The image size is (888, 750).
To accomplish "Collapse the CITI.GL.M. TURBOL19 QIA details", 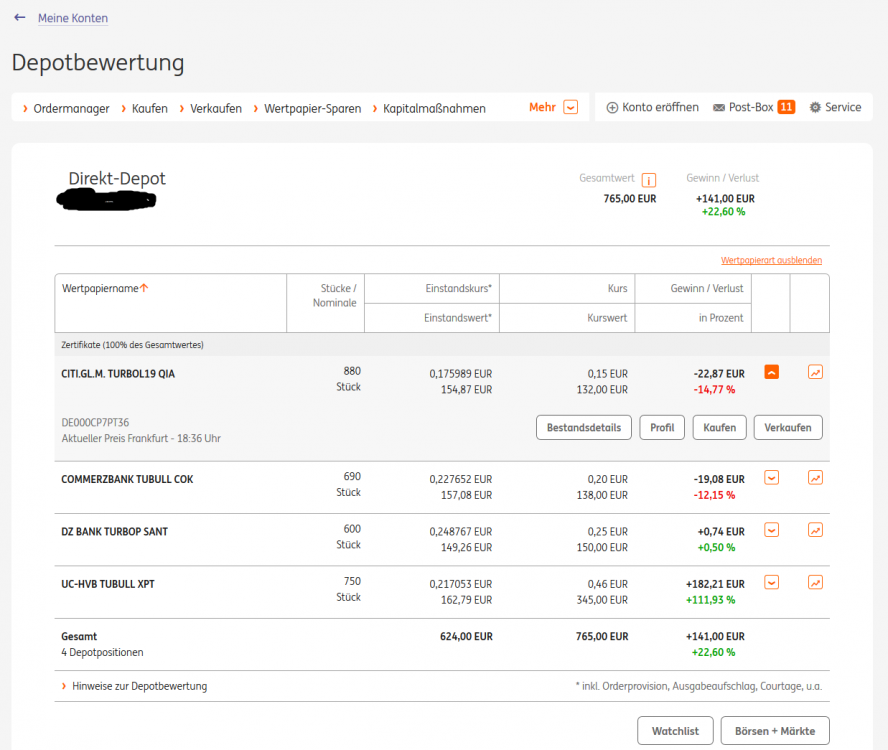I will (771, 372).
